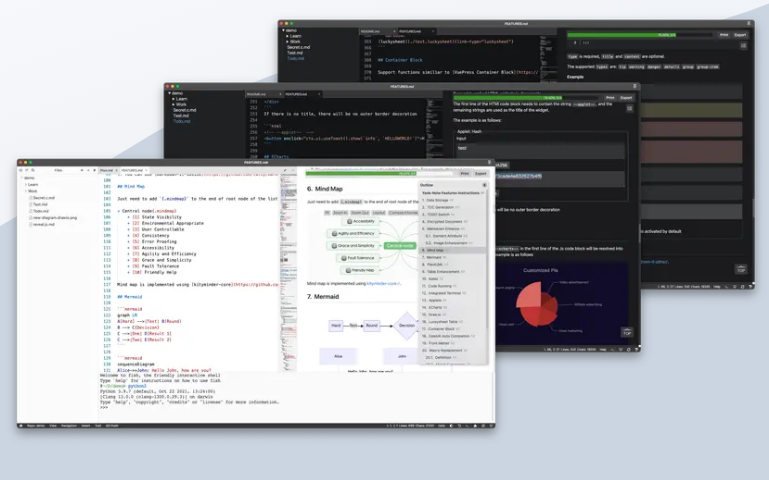
Task: Open the View menu in status bar
Action: click(53, 426)
